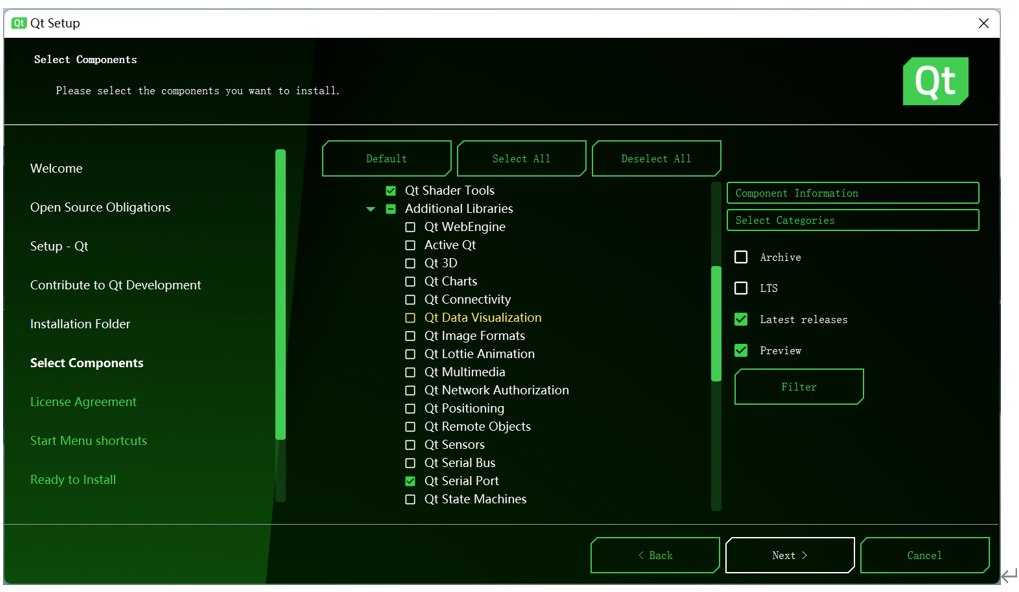The height and width of the screenshot is (592, 1019).
Task: Open the Select Categories section
Action: 853,220
